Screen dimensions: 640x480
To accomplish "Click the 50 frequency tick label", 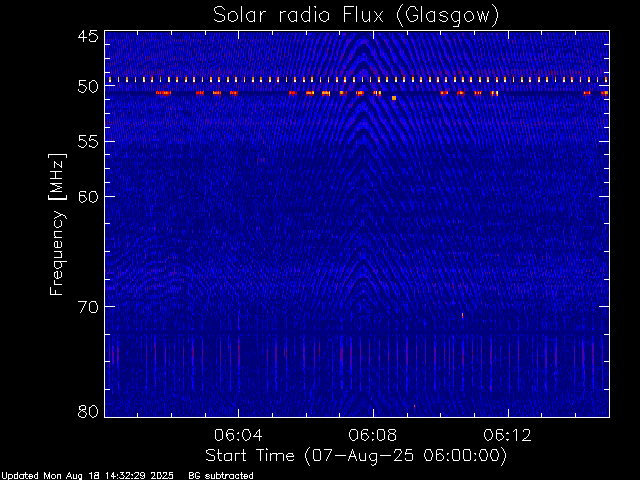I will point(88,87).
